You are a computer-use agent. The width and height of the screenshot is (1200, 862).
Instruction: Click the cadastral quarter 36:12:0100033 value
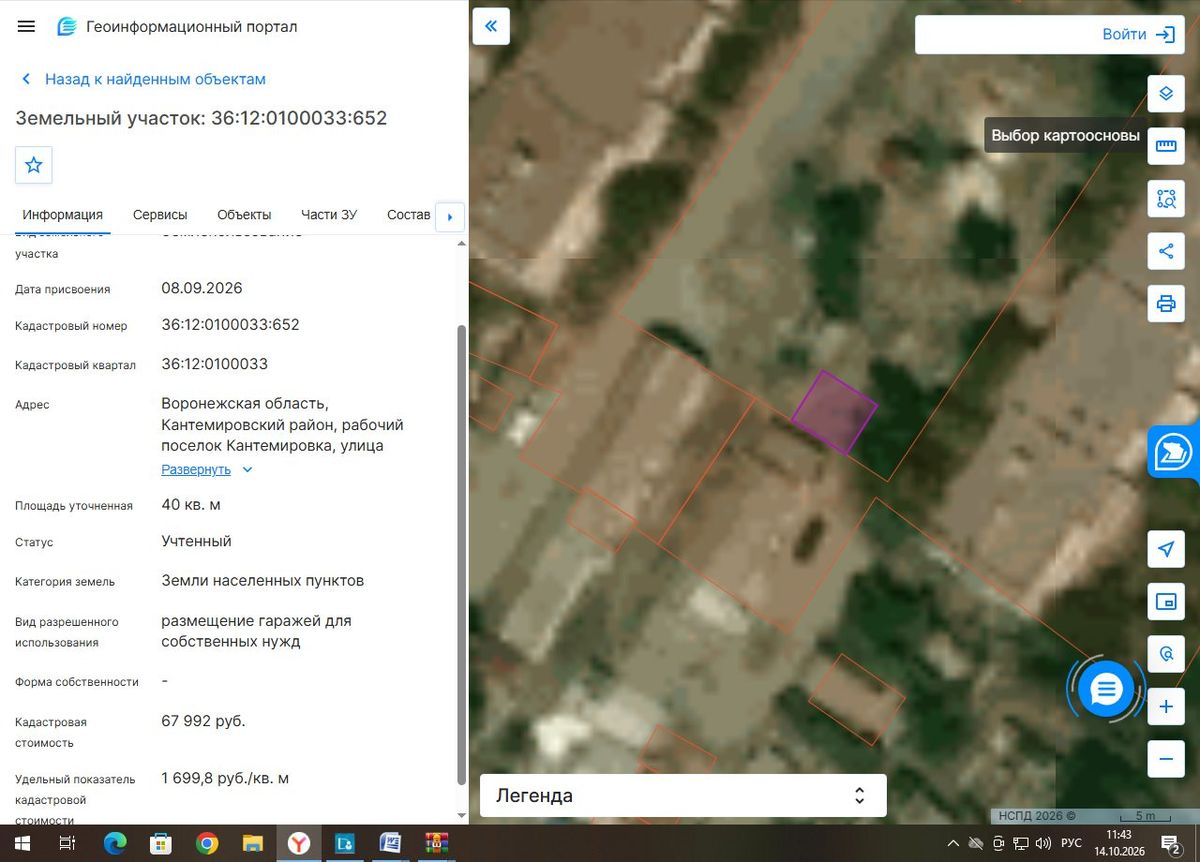pyautogui.click(x=214, y=364)
